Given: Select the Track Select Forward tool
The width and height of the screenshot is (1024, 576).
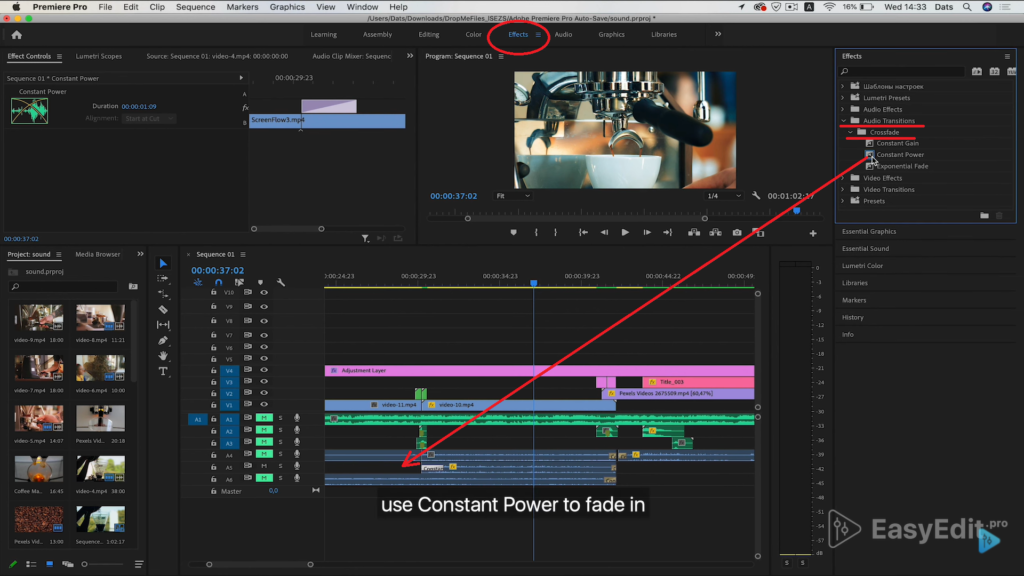Looking at the screenshot, I should [163, 278].
